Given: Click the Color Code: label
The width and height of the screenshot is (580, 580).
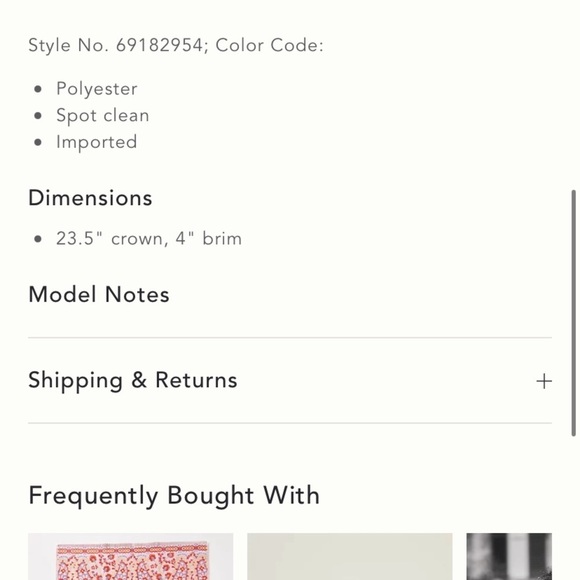Looking at the screenshot, I should [270, 45].
